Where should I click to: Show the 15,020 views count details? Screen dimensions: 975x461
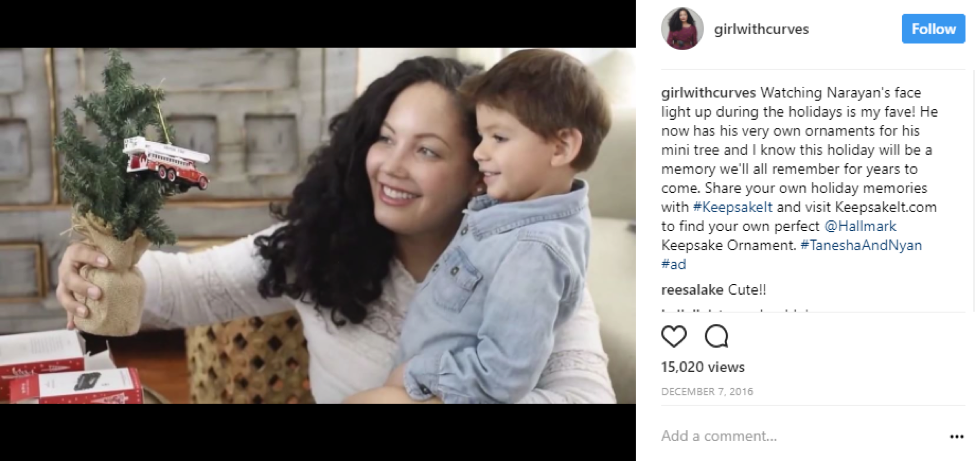click(x=703, y=367)
